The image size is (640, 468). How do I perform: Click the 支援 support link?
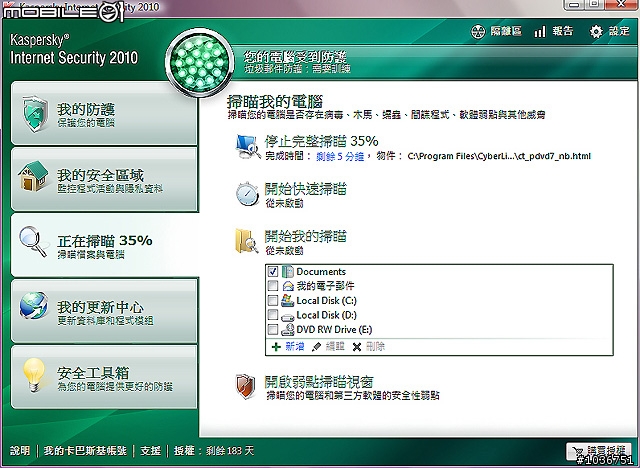[151, 450]
